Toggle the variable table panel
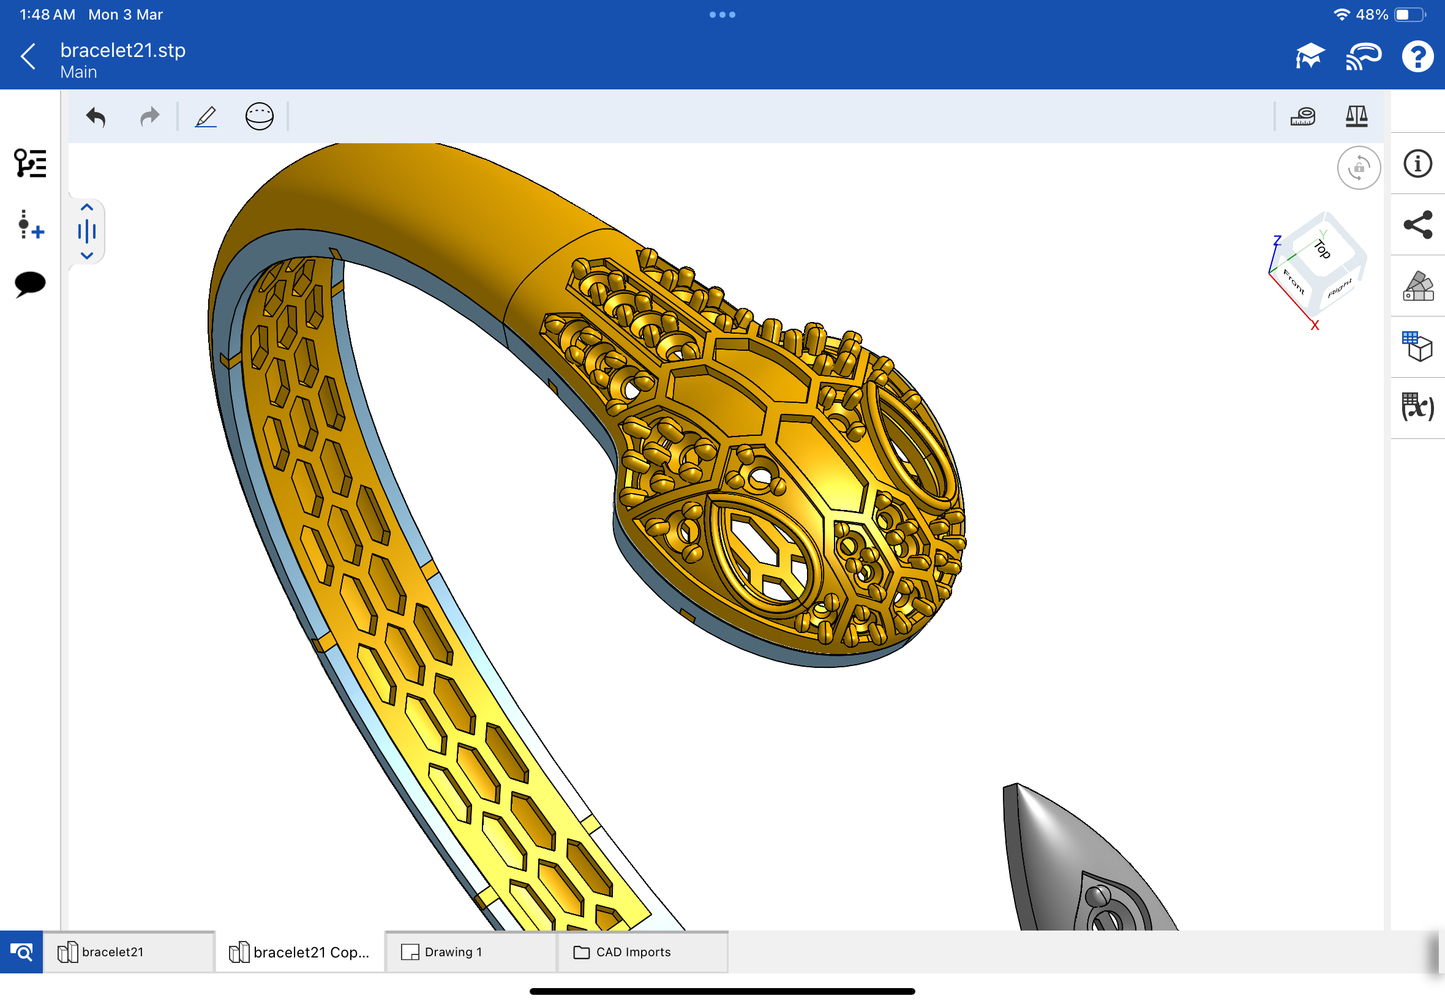This screenshot has width=1445, height=1004. click(x=1418, y=407)
